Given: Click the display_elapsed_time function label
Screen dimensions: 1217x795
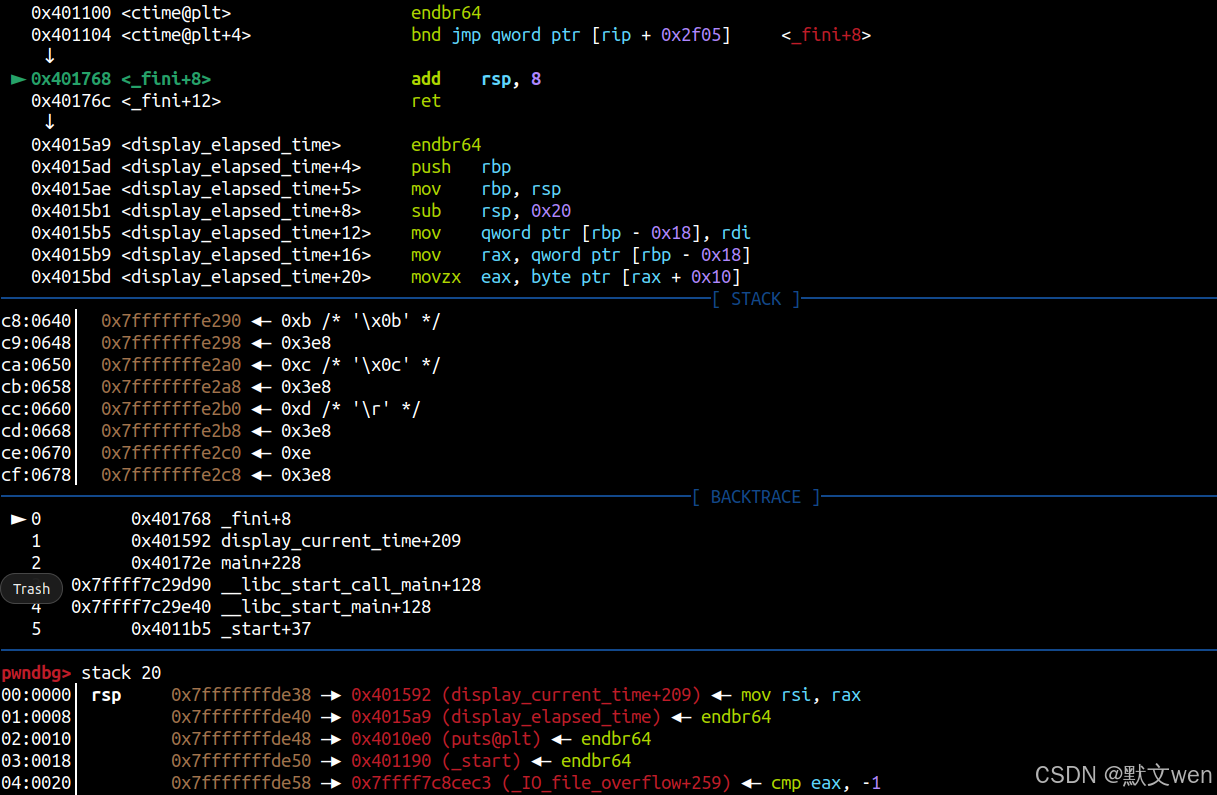Looking at the screenshot, I should (x=229, y=144).
